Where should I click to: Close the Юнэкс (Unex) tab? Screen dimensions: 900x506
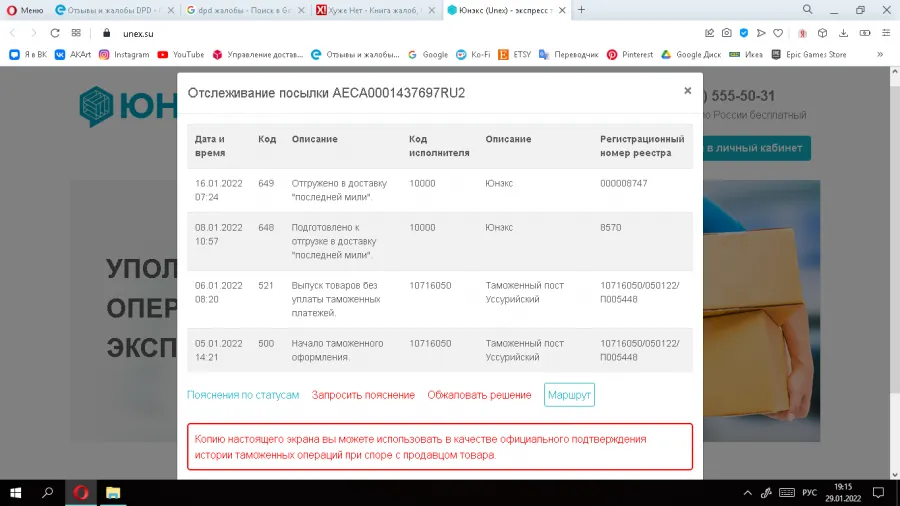(562, 10)
